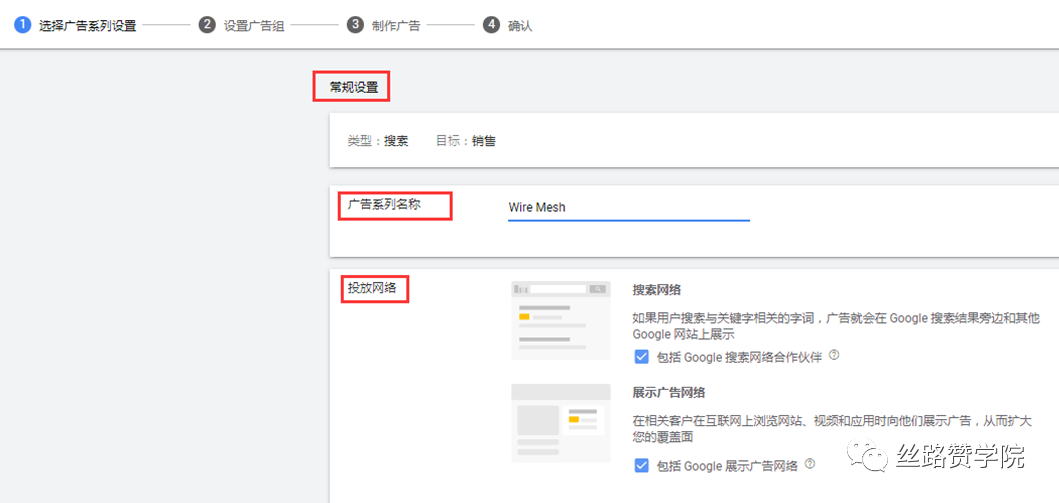Click the 展示广告网络 heading
1059x503 pixels.
point(669,392)
